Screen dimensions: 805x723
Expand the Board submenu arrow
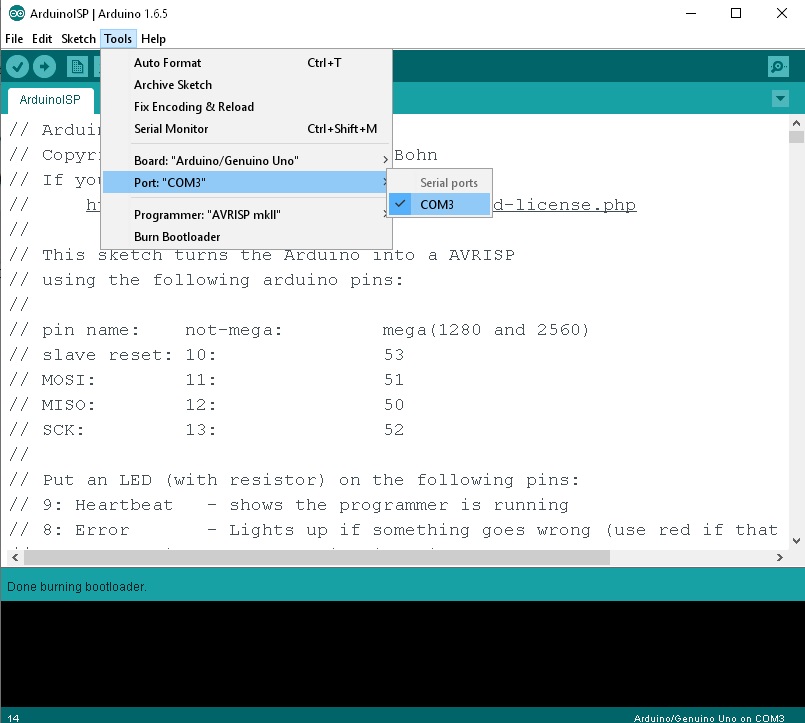(385, 160)
